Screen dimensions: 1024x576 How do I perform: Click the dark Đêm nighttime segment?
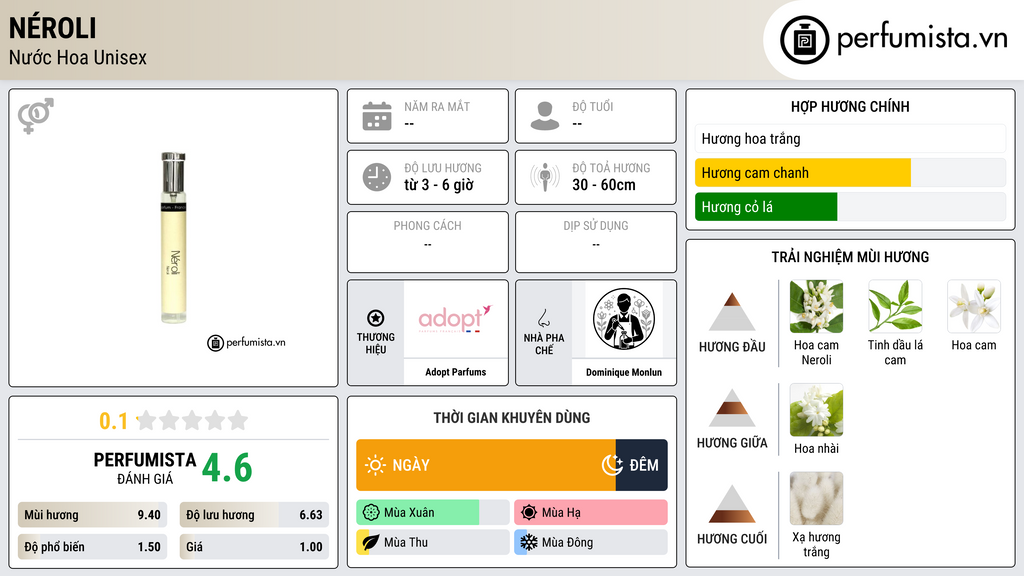click(641, 465)
